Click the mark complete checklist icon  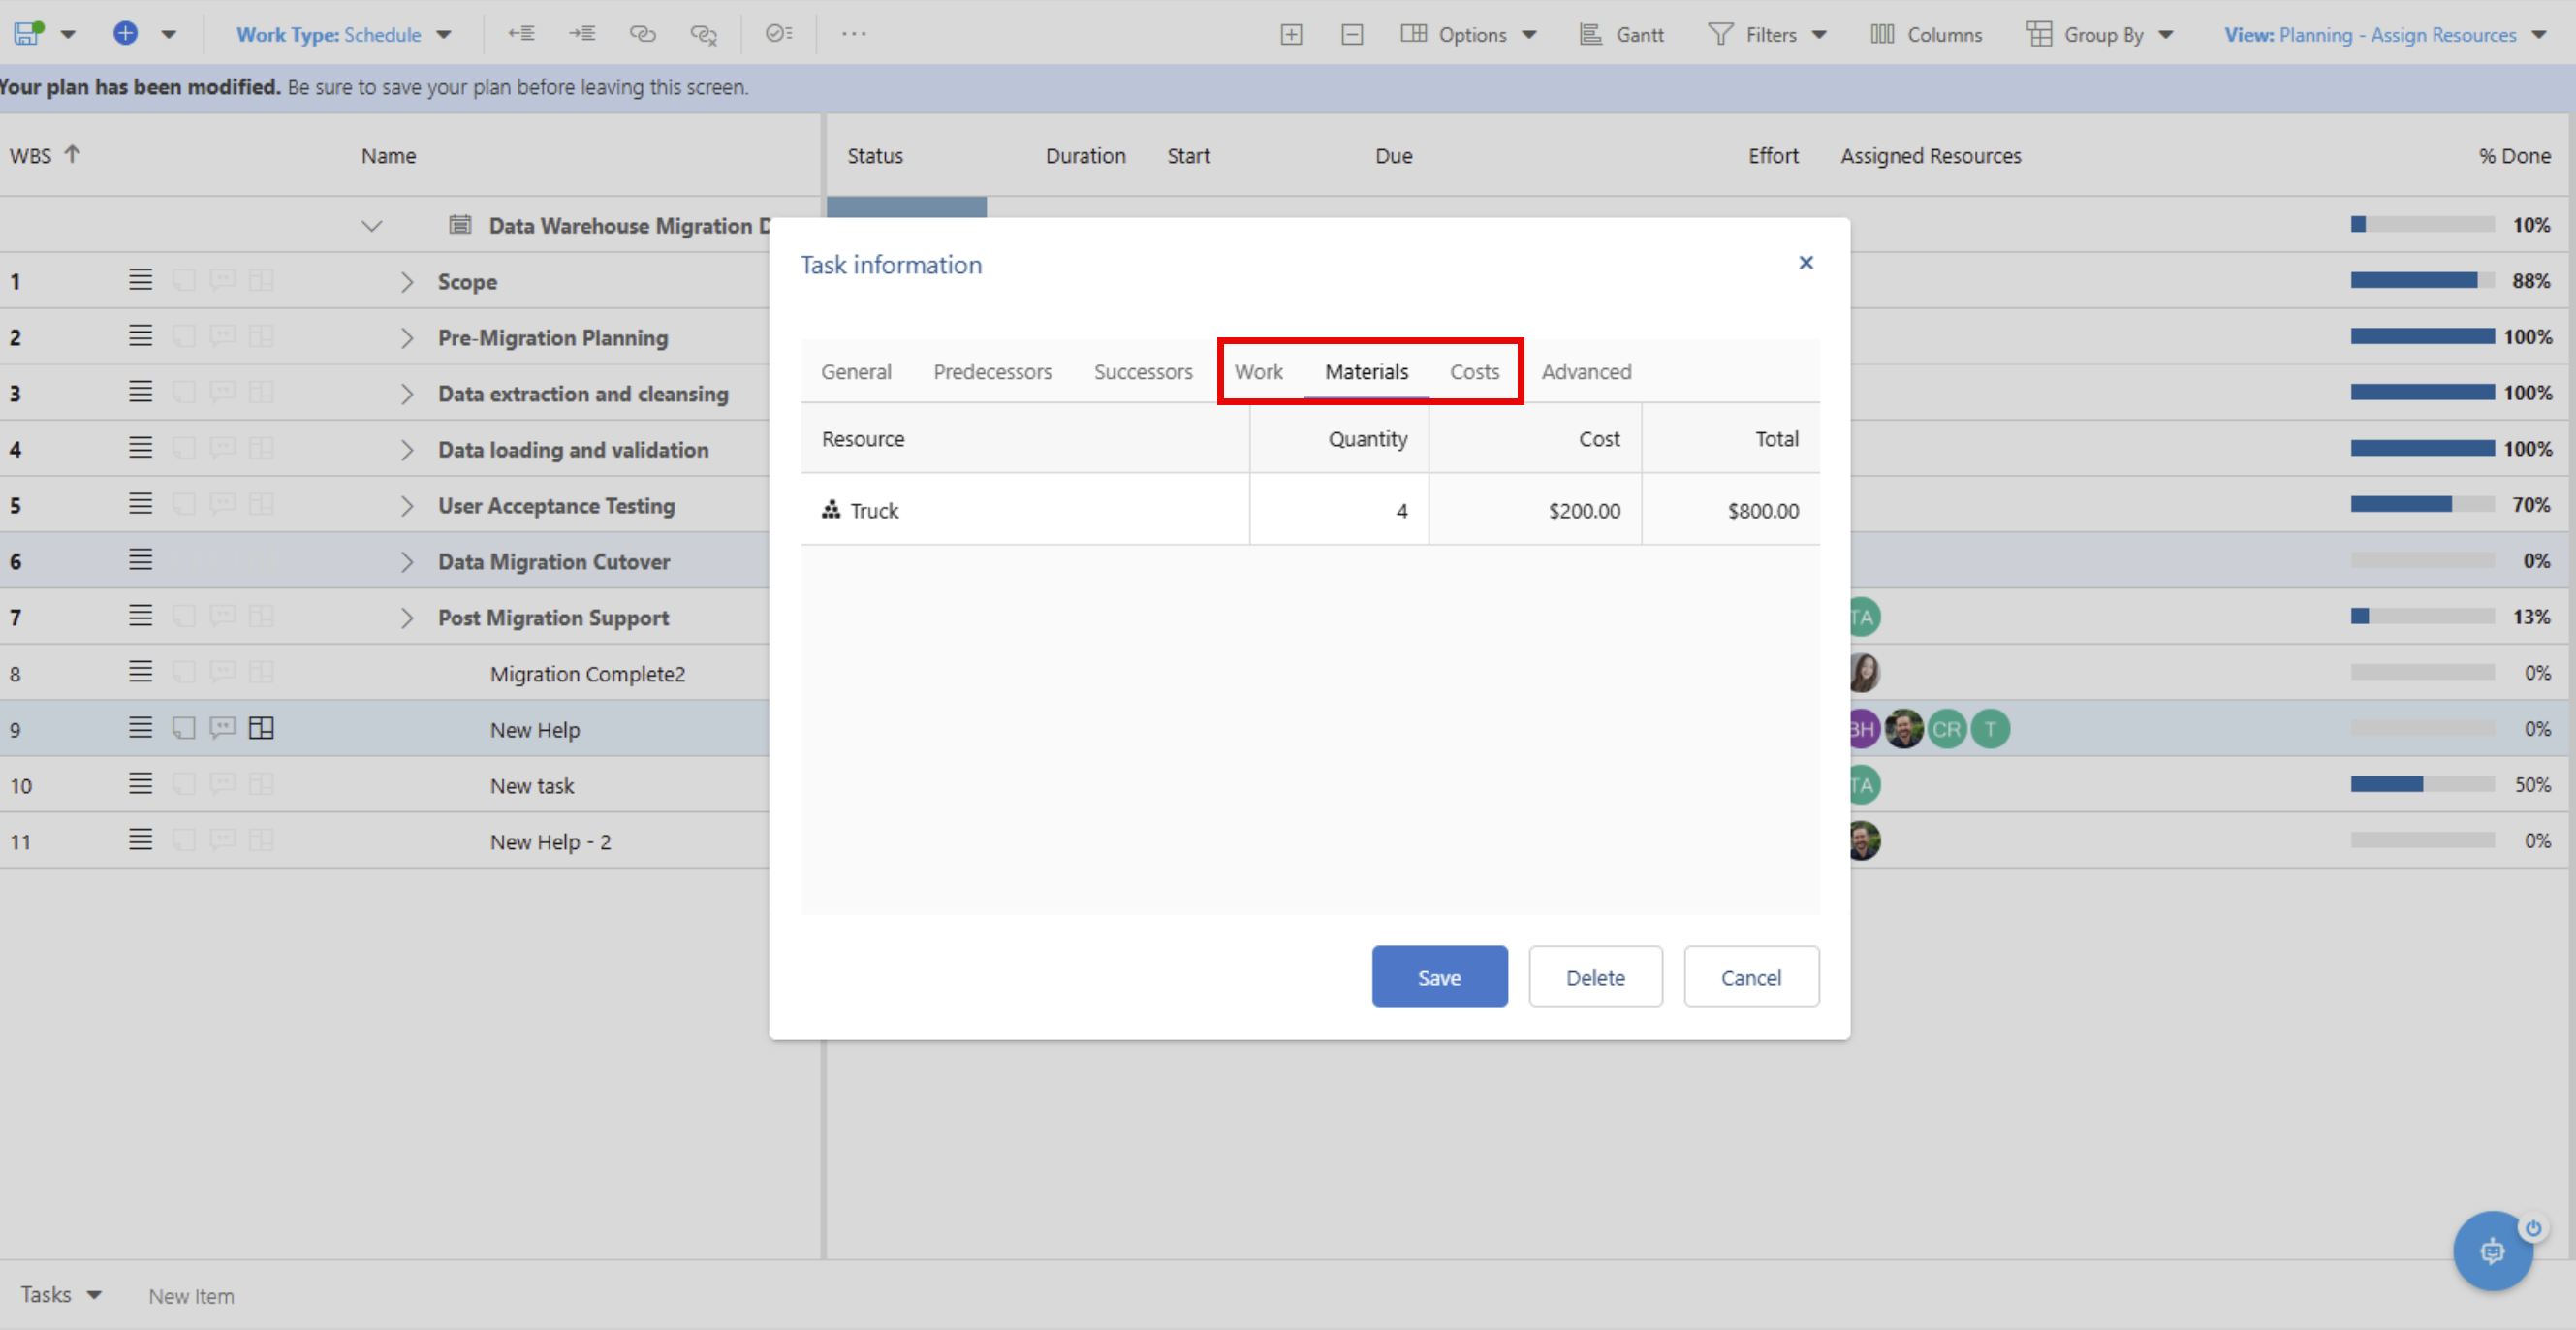pyautogui.click(x=779, y=33)
